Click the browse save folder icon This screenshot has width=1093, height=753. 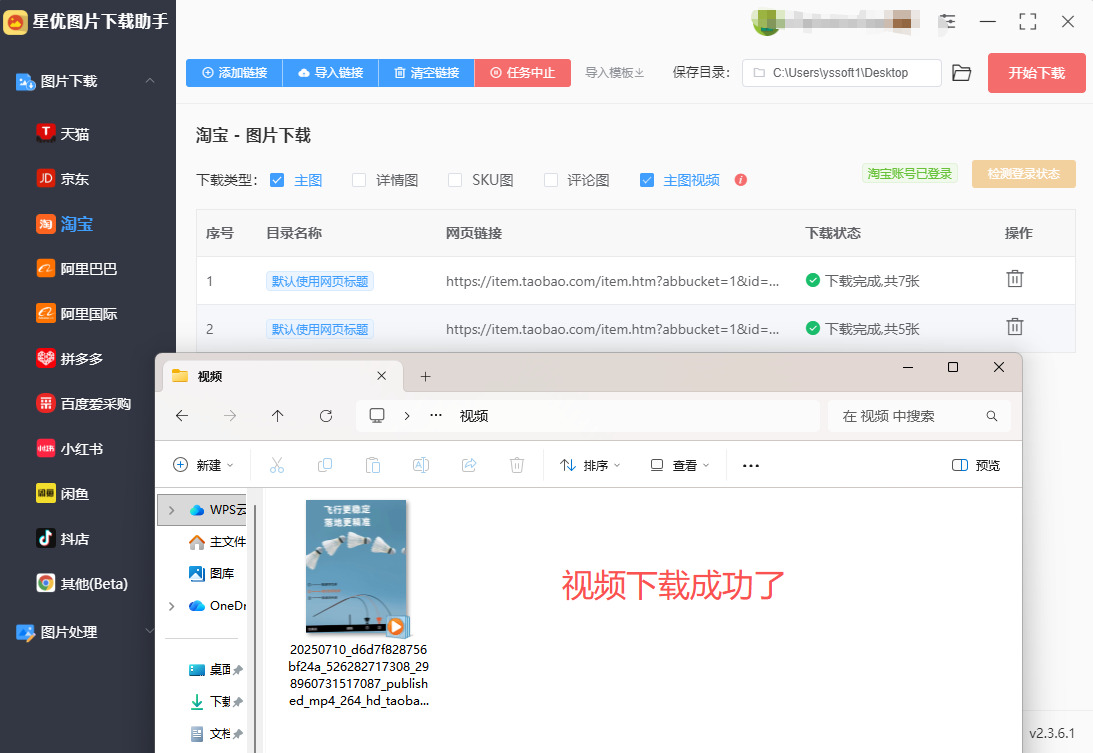961,73
